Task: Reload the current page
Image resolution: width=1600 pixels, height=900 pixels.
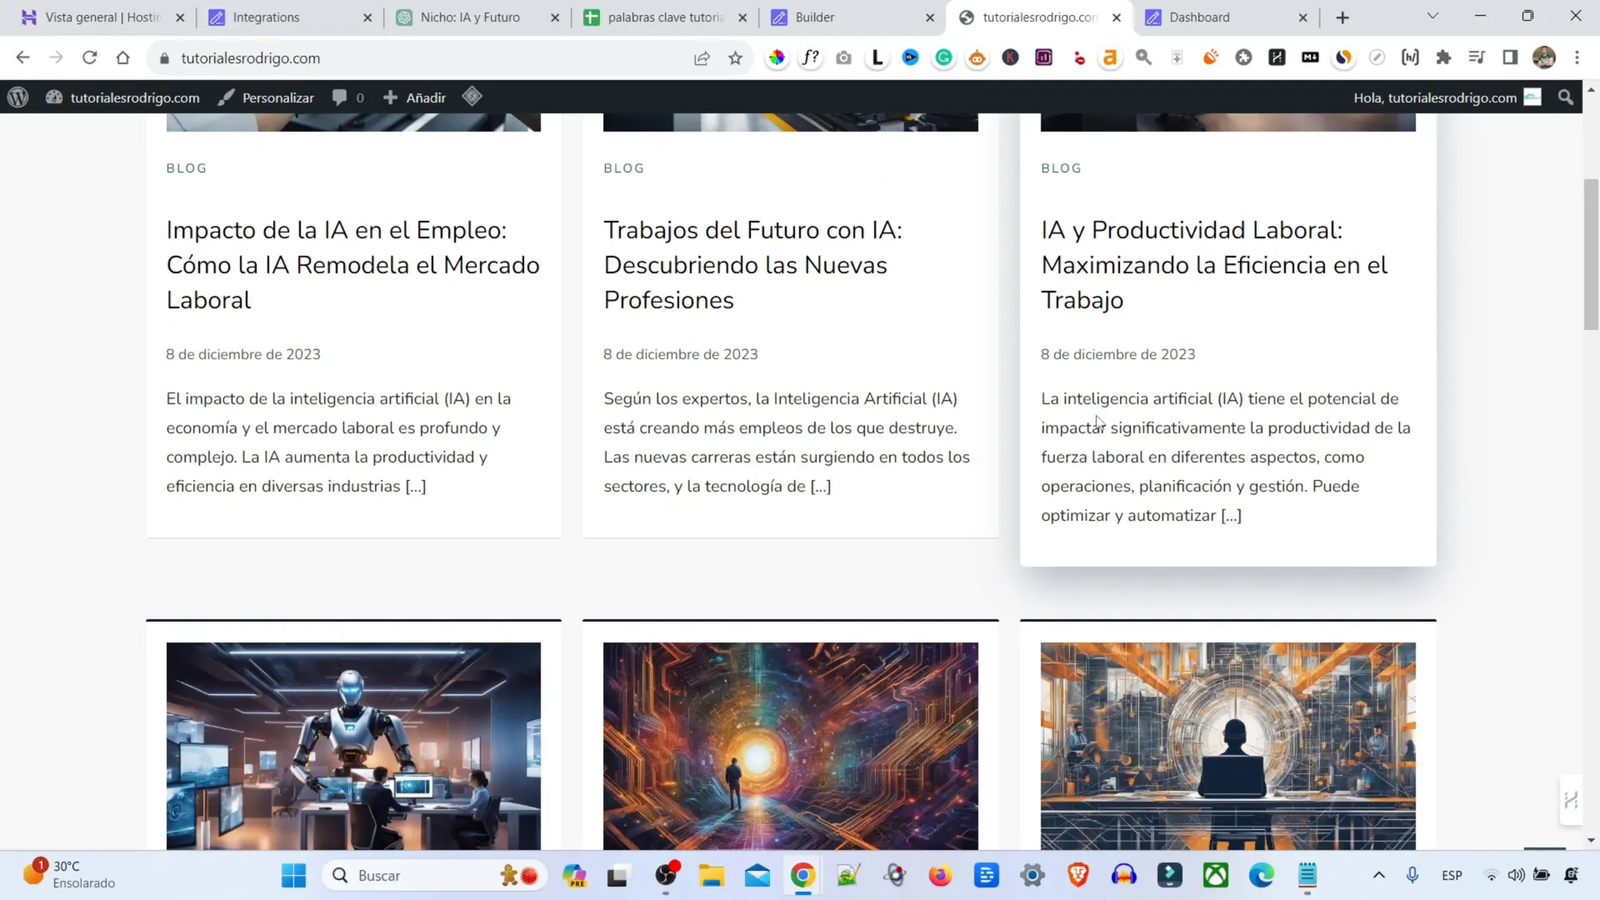Action: click(x=89, y=57)
